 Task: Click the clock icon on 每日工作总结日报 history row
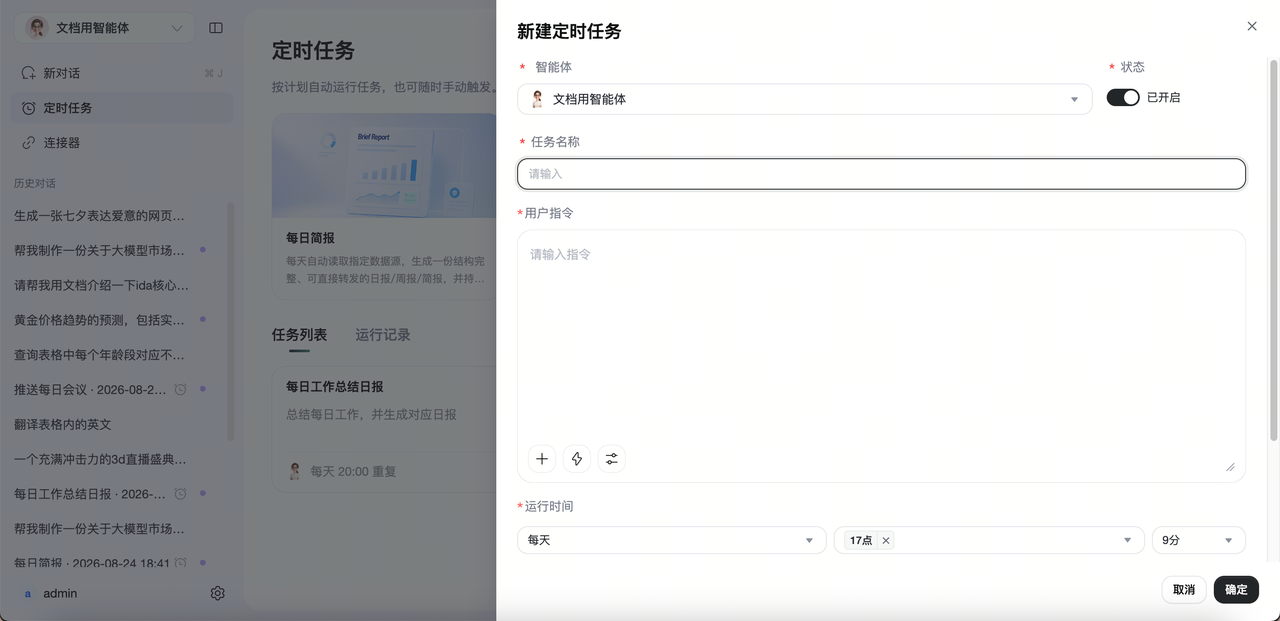[181, 494]
